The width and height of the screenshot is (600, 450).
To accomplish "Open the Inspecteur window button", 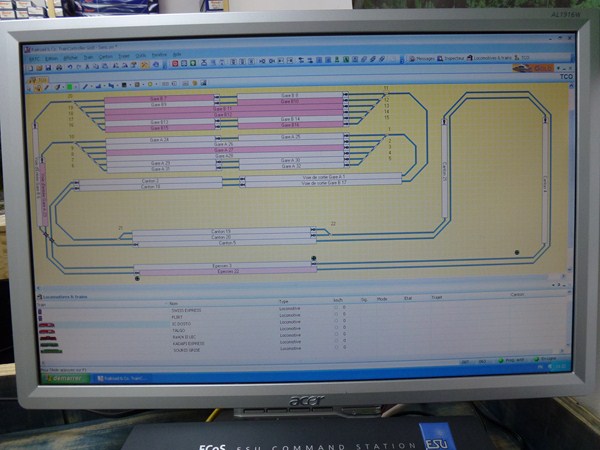I will [451, 58].
